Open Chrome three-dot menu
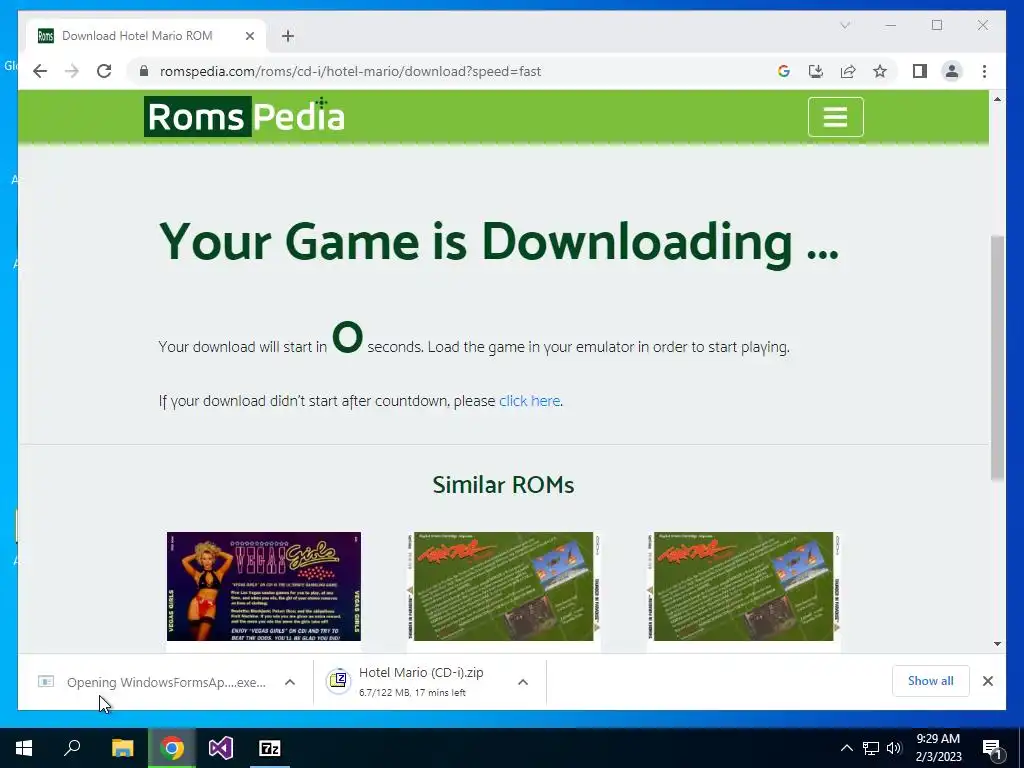 (x=984, y=71)
